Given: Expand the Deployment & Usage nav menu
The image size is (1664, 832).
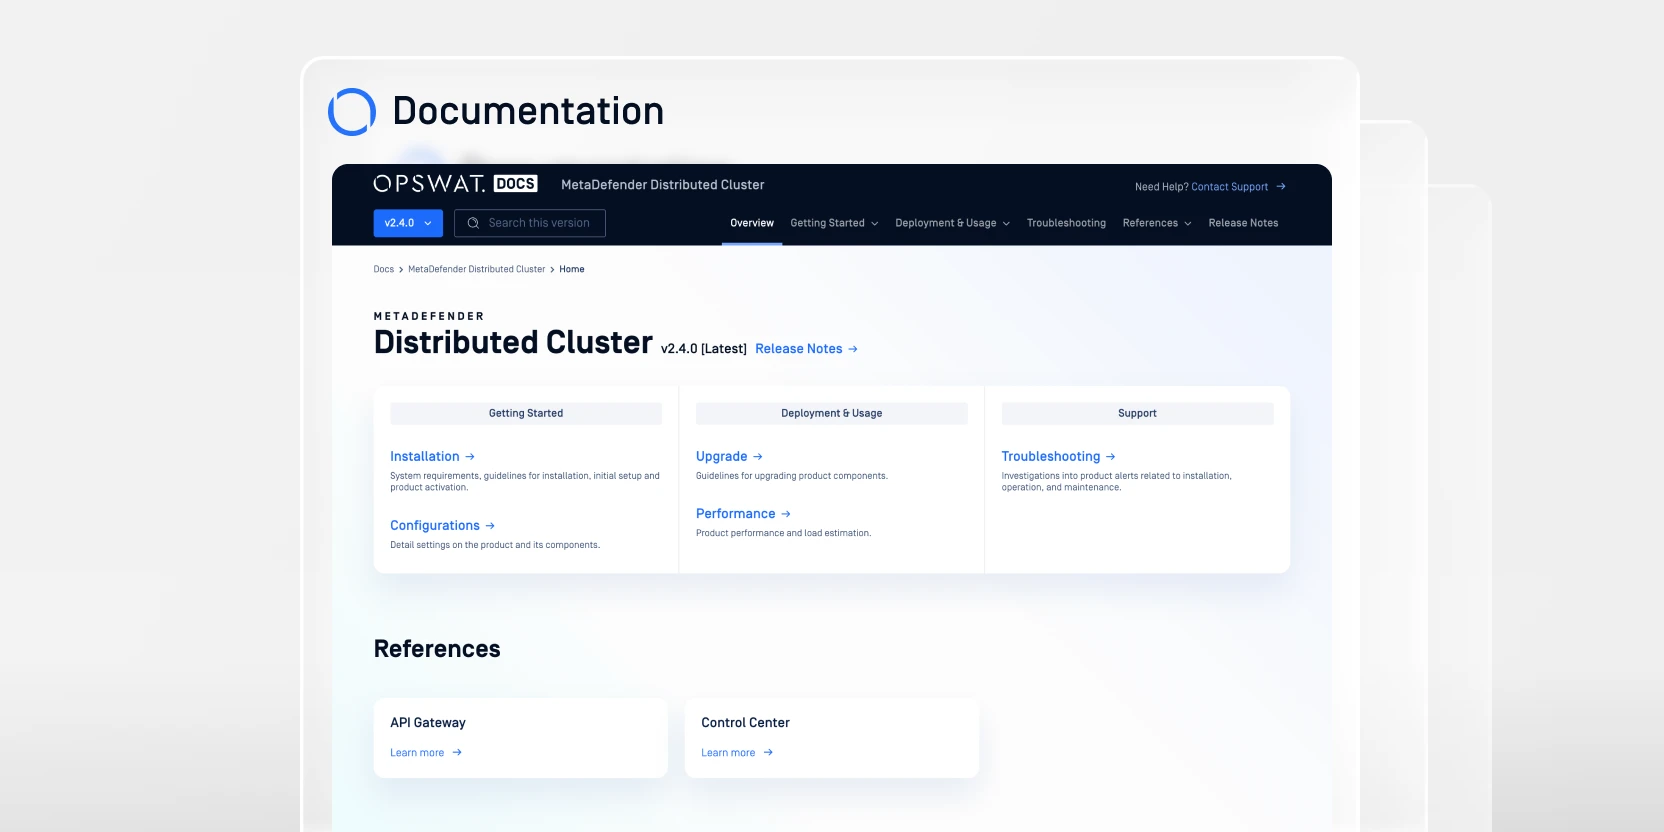Looking at the screenshot, I should [x=952, y=223].
